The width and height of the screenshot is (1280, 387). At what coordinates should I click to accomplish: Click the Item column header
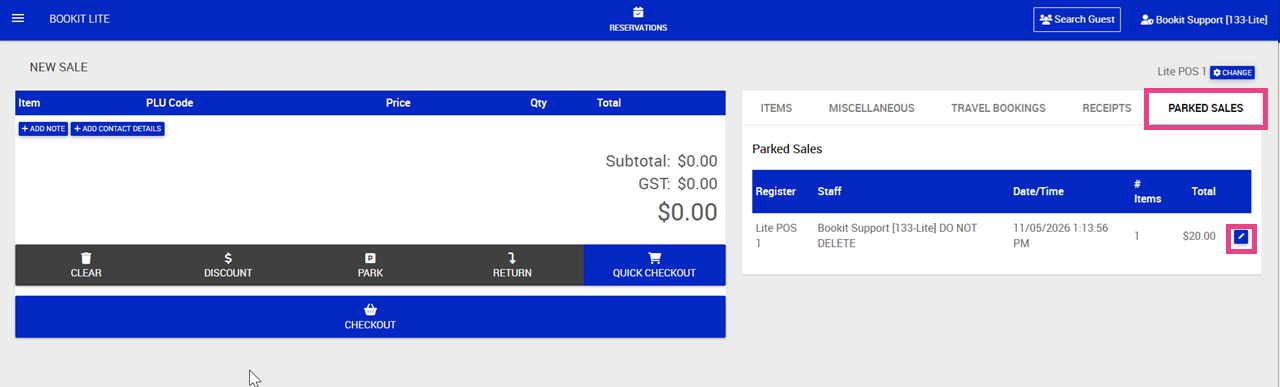29,103
